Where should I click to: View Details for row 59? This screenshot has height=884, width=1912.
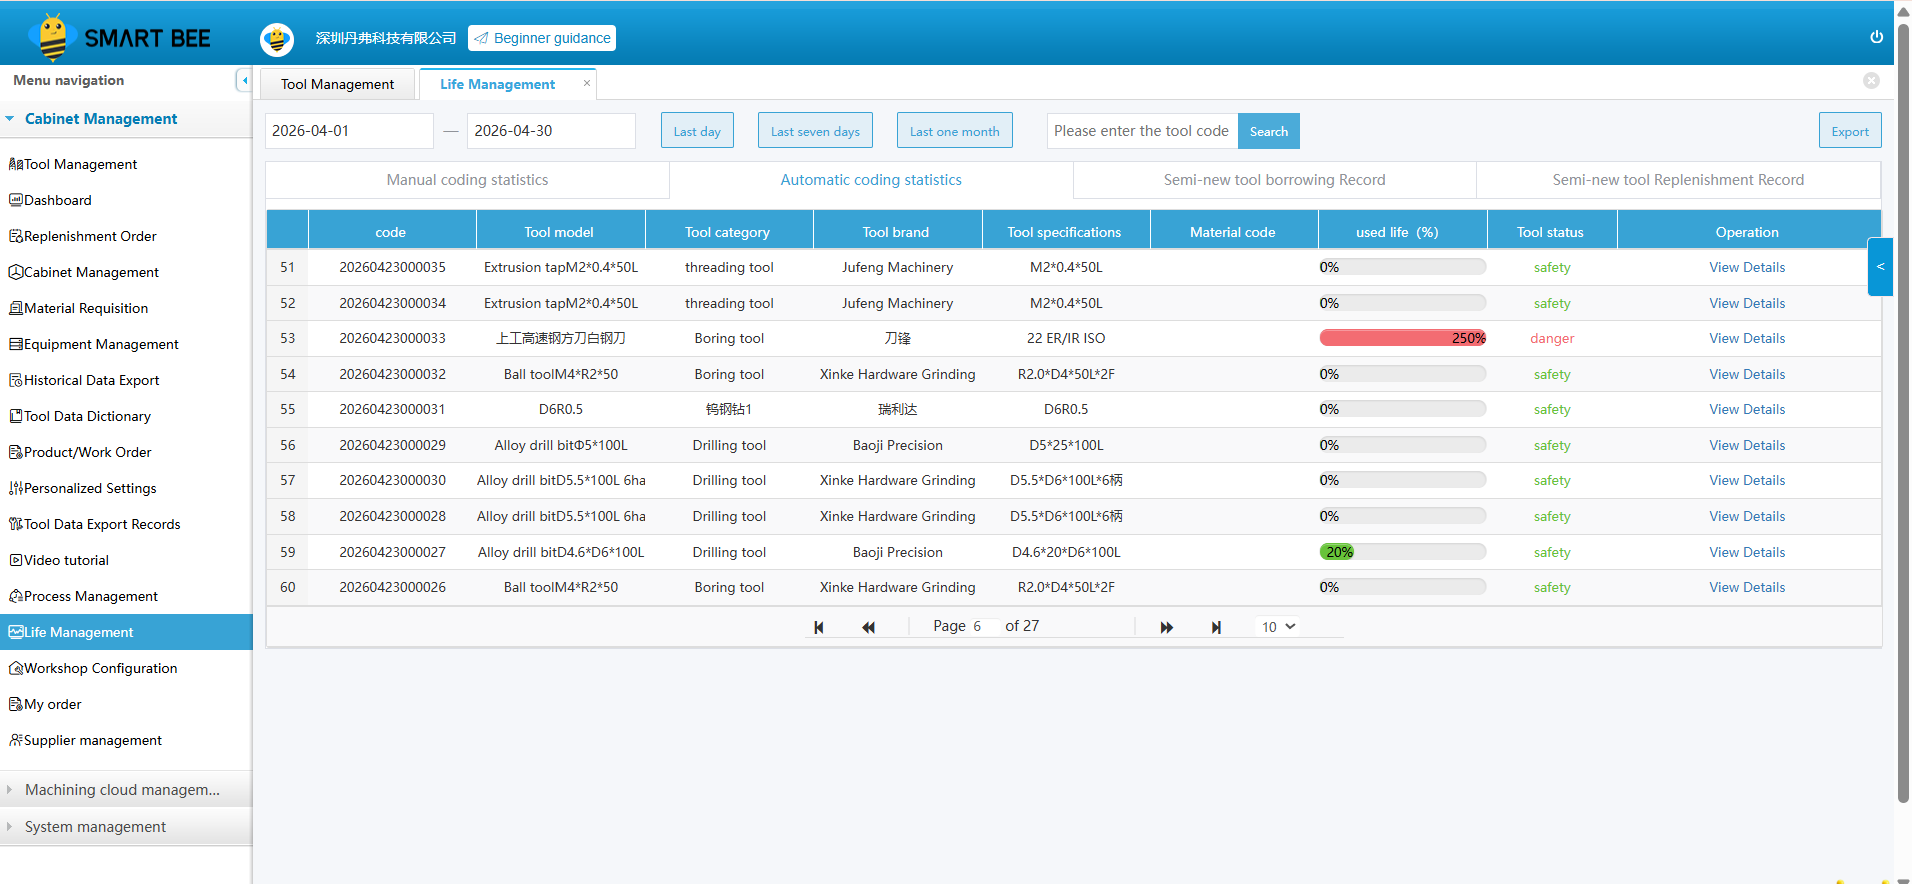pyautogui.click(x=1747, y=552)
